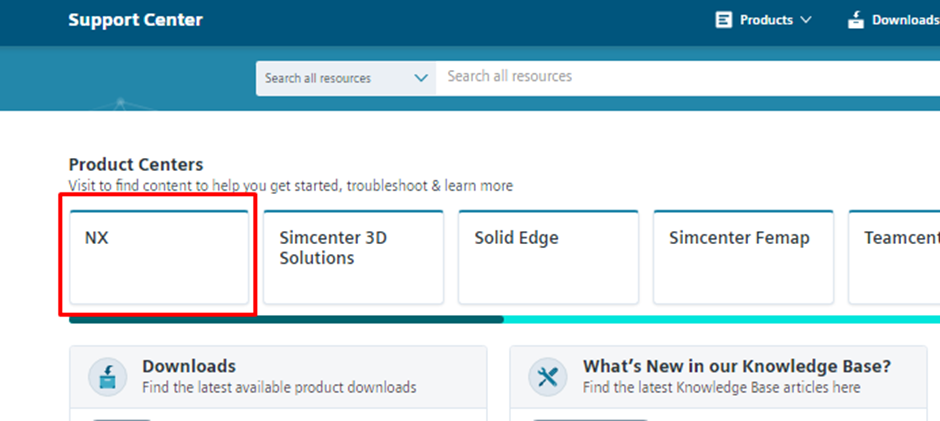The image size is (940, 421).
Task: Click the product carousel dark scrollbar thumb
Action: (x=287, y=320)
